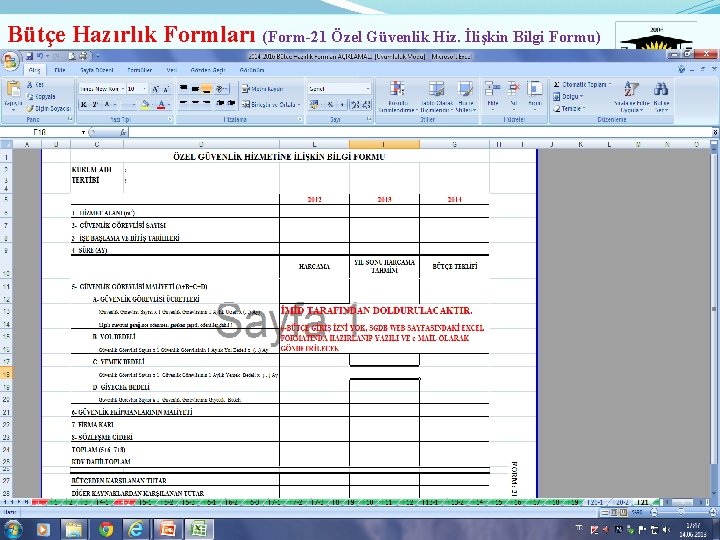Open Format as Table (Tablo Olarak Biçimlendir)
The width and height of the screenshot is (720, 540).
click(x=437, y=96)
